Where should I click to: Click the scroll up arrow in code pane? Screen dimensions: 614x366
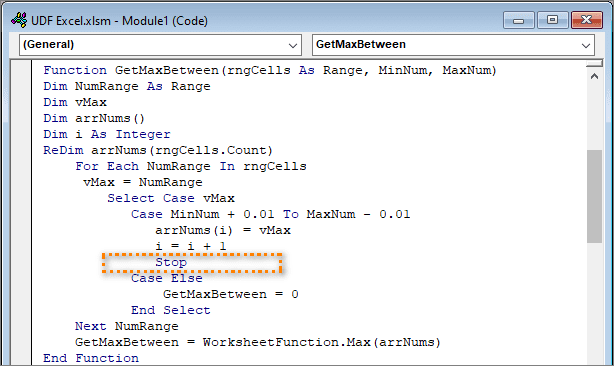[x=594, y=76]
